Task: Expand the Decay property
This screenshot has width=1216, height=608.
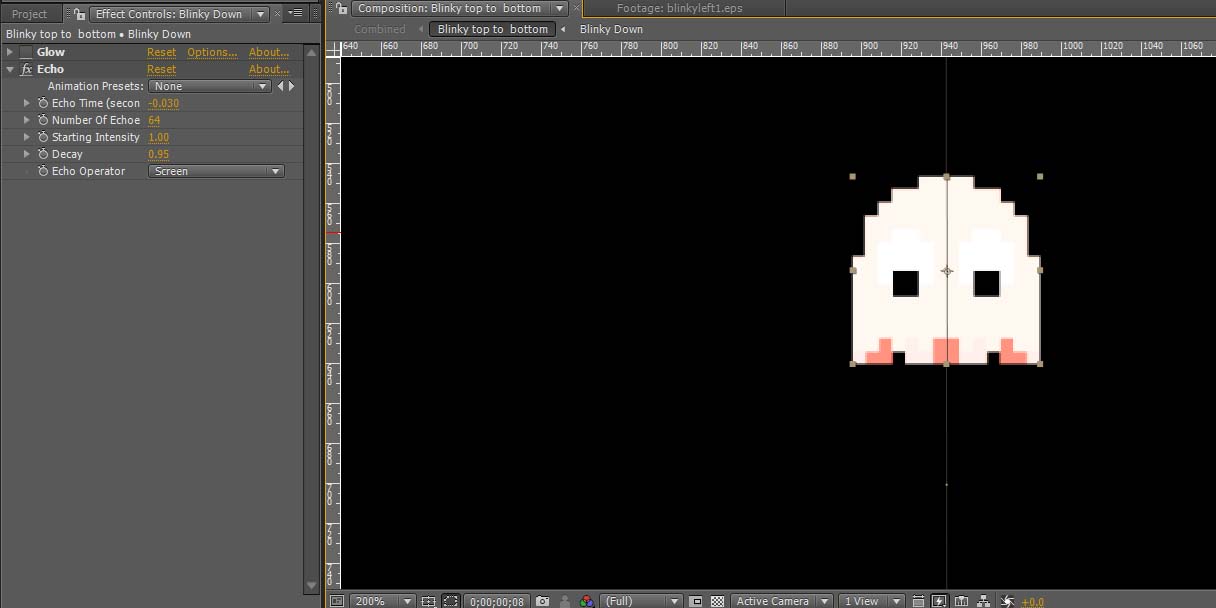Action: [28, 154]
